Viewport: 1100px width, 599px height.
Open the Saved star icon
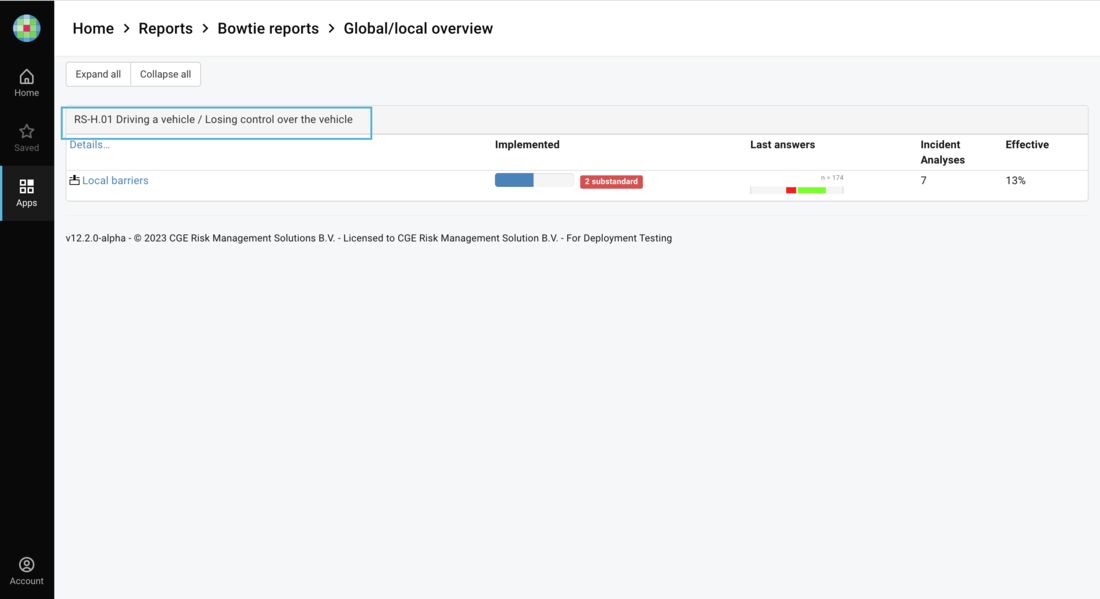pos(27,138)
